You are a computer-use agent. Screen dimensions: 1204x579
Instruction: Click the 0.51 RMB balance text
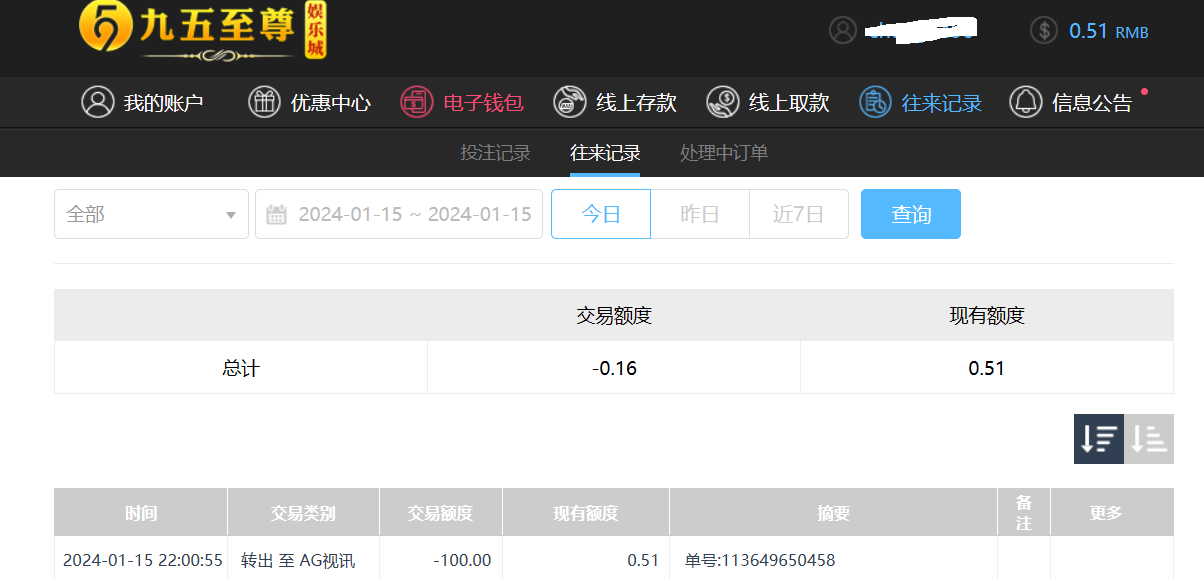pos(1109,31)
